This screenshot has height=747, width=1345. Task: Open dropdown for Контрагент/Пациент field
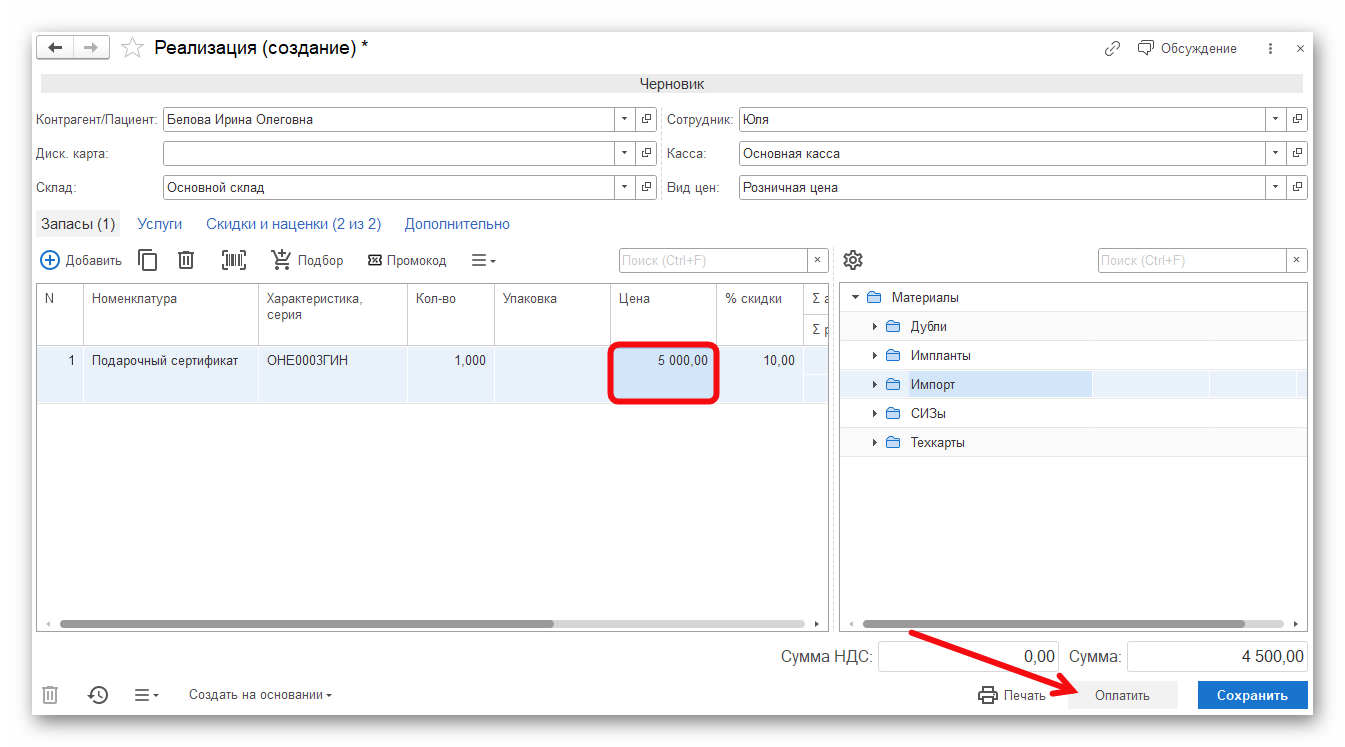pyautogui.click(x=625, y=119)
